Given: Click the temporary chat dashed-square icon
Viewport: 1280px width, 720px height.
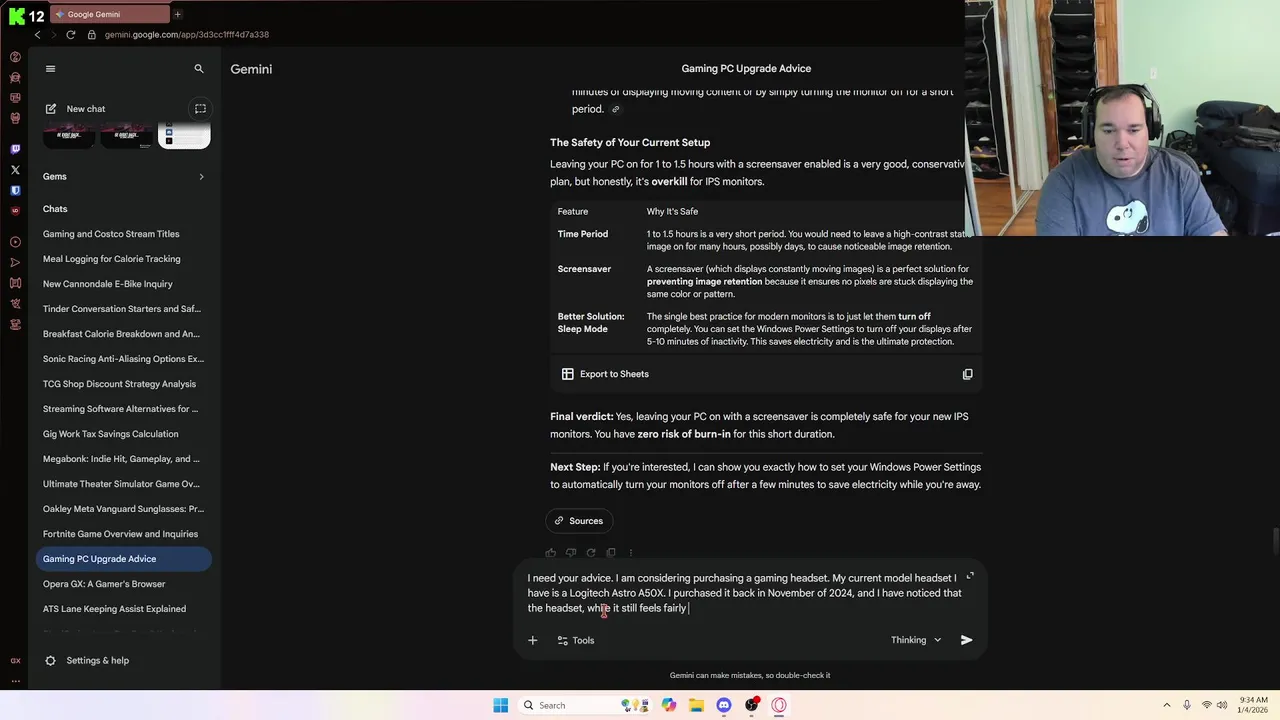Looking at the screenshot, I should (x=200, y=109).
